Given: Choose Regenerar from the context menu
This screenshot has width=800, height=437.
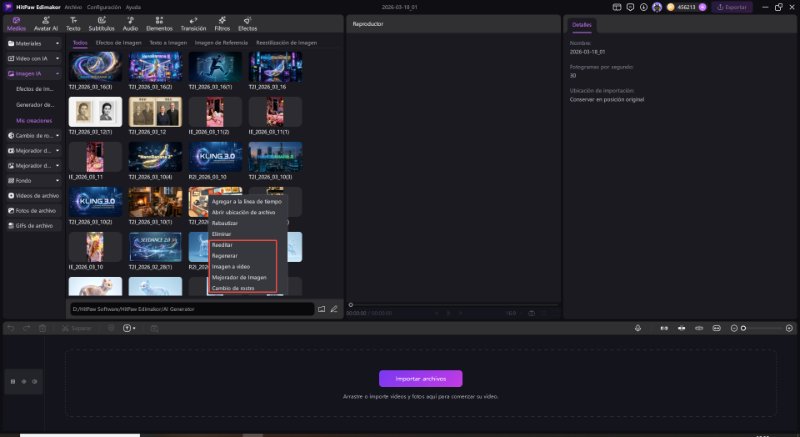Looking at the screenshot, I should pos(225,255).
